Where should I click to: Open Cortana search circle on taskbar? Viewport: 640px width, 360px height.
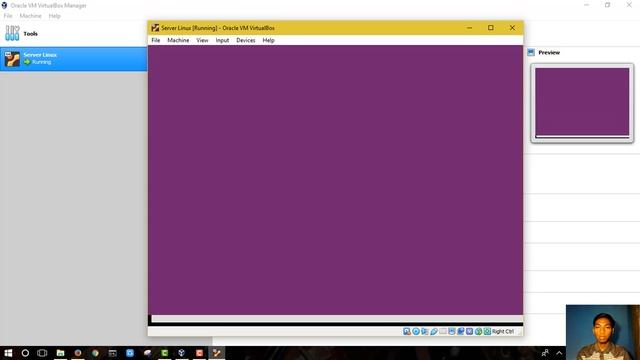click(25, 353)
